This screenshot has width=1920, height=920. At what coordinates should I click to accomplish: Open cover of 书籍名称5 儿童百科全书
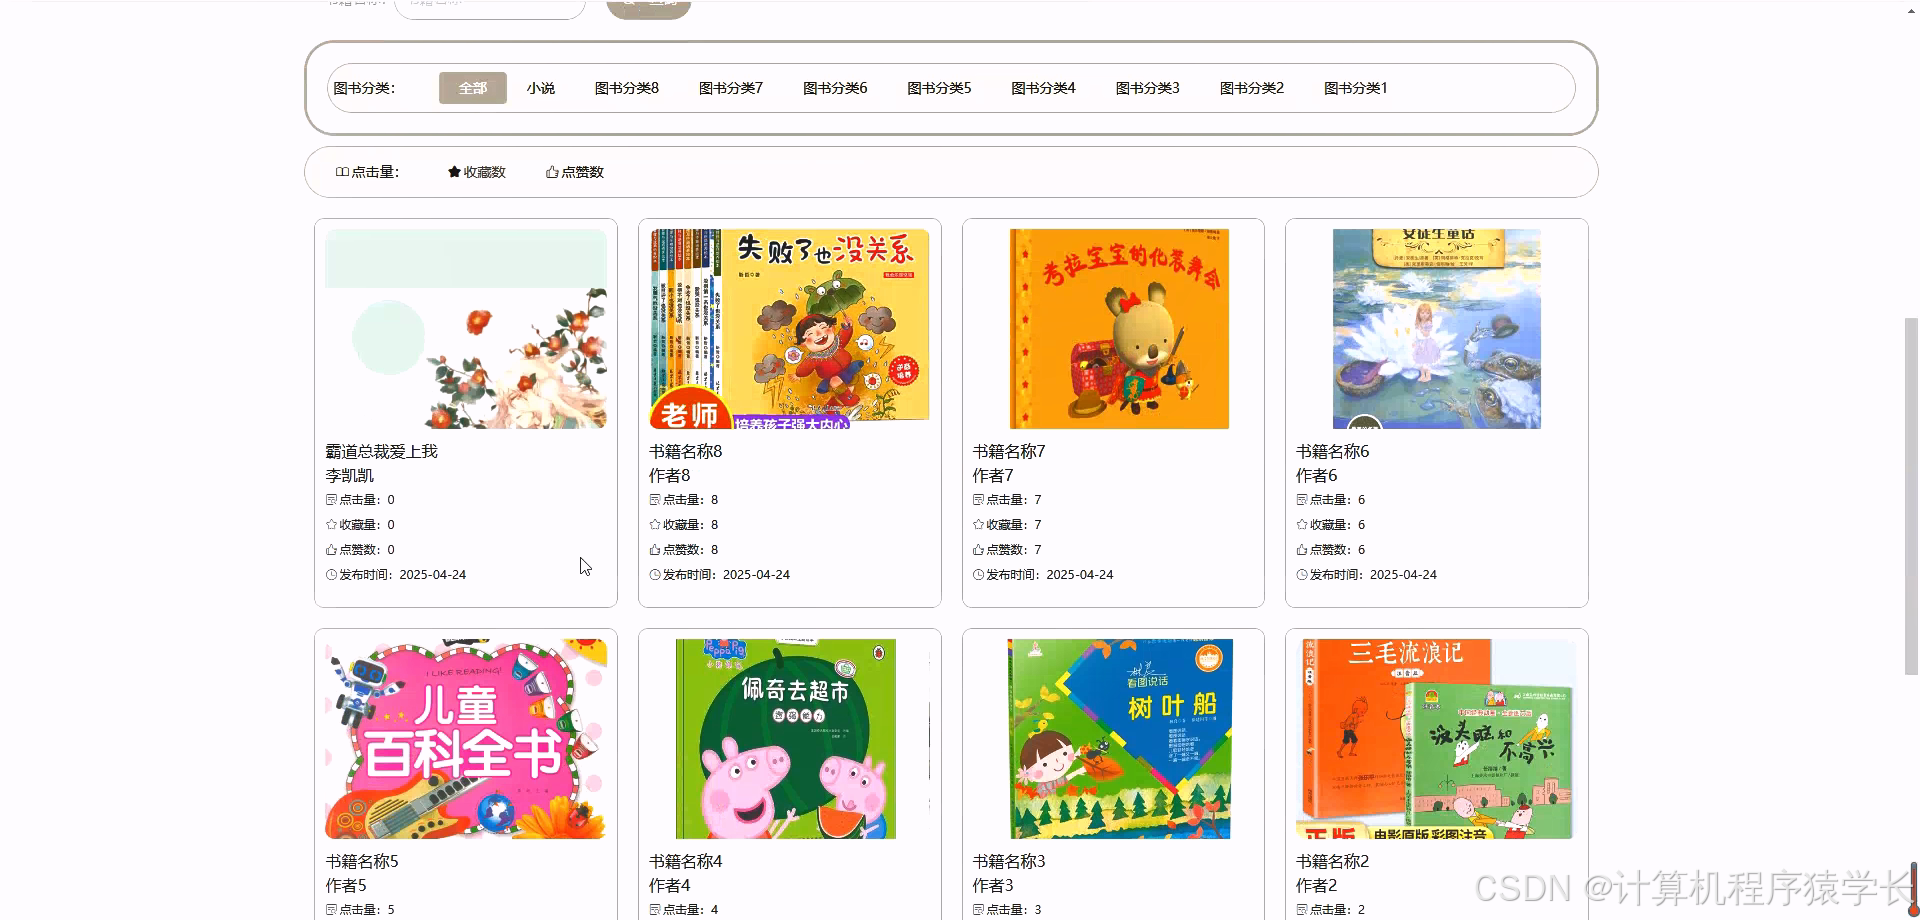(x=466, y=739)
